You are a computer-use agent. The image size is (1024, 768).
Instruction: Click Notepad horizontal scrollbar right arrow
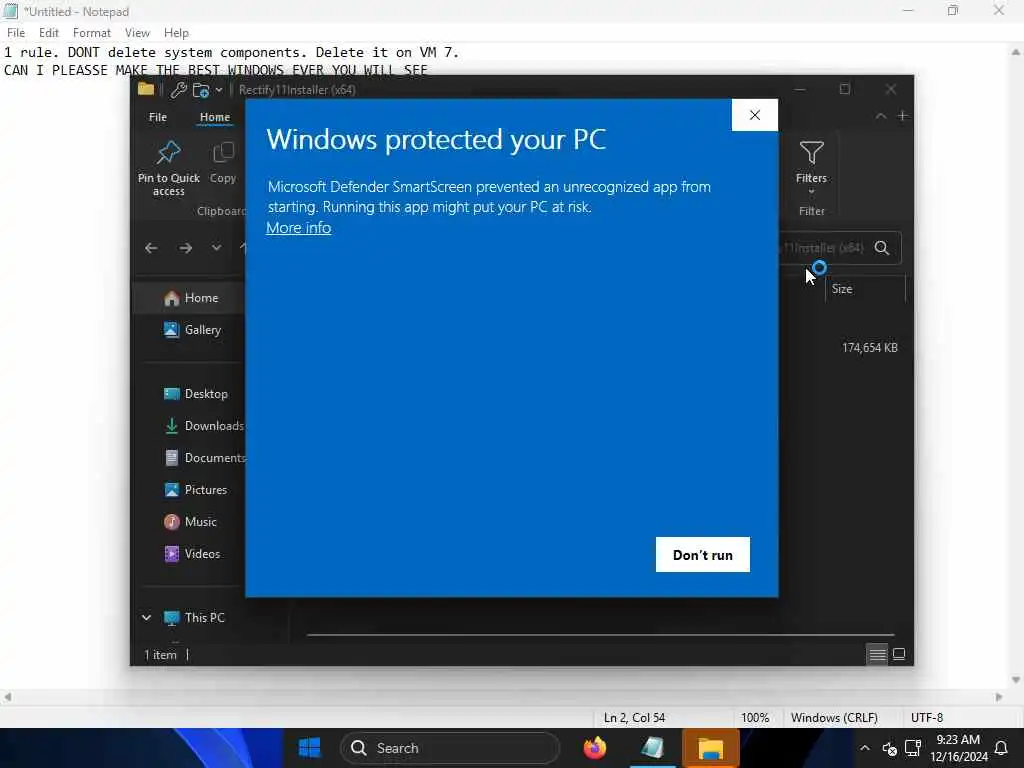click(999, 697)
